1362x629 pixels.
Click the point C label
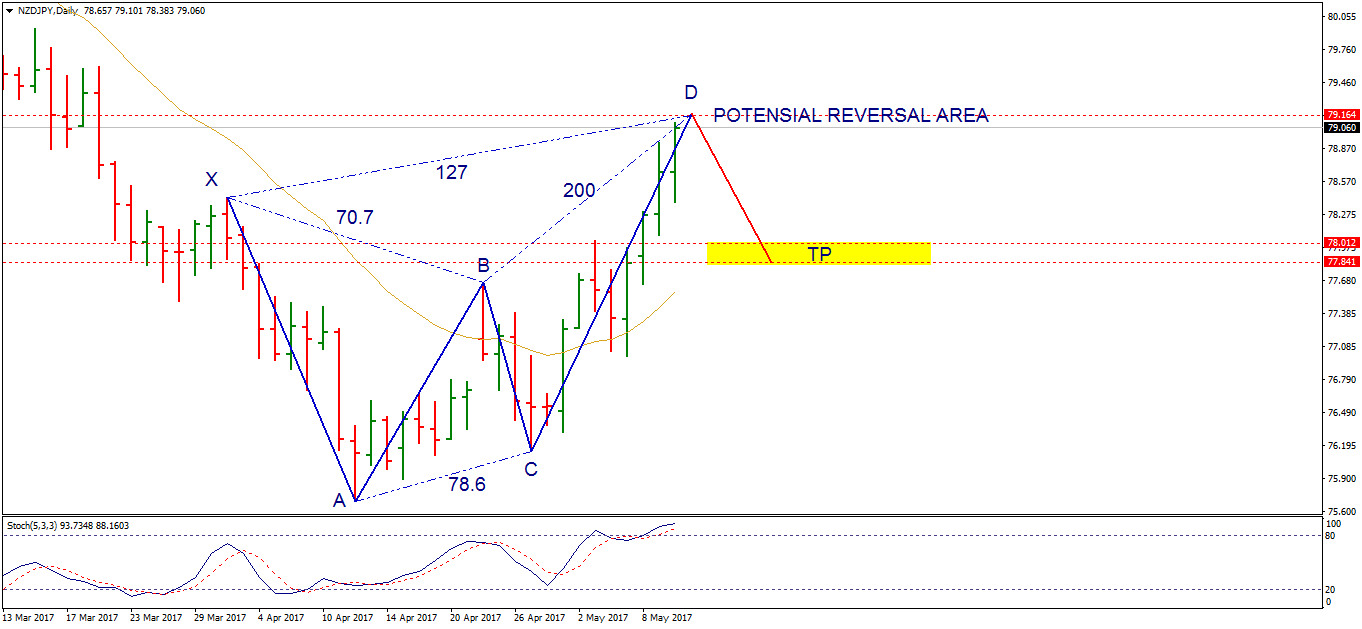[531, 469]
